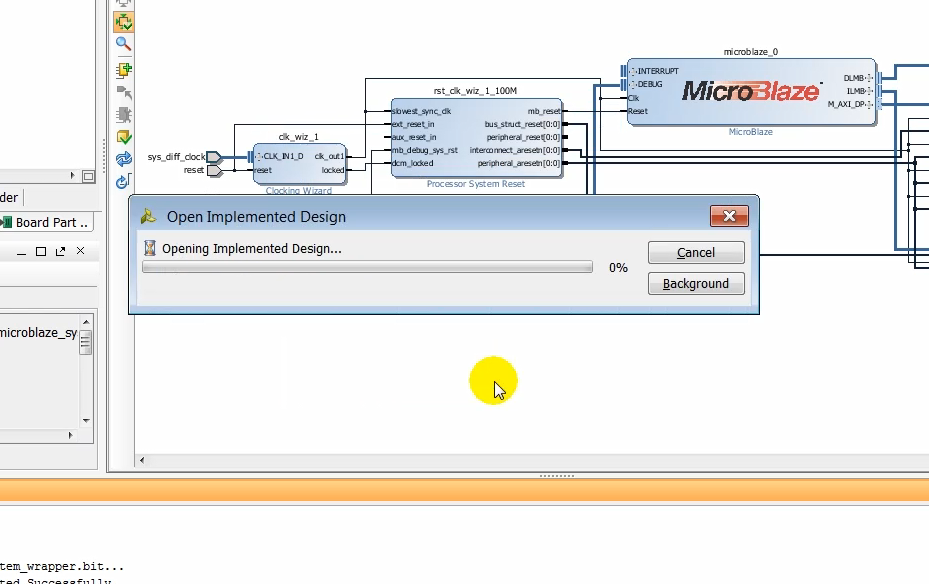Click the refresh icon below Regenerate Layout
Image resolution: width=929 pixels, height=584 pixels.
click(123, 181)
